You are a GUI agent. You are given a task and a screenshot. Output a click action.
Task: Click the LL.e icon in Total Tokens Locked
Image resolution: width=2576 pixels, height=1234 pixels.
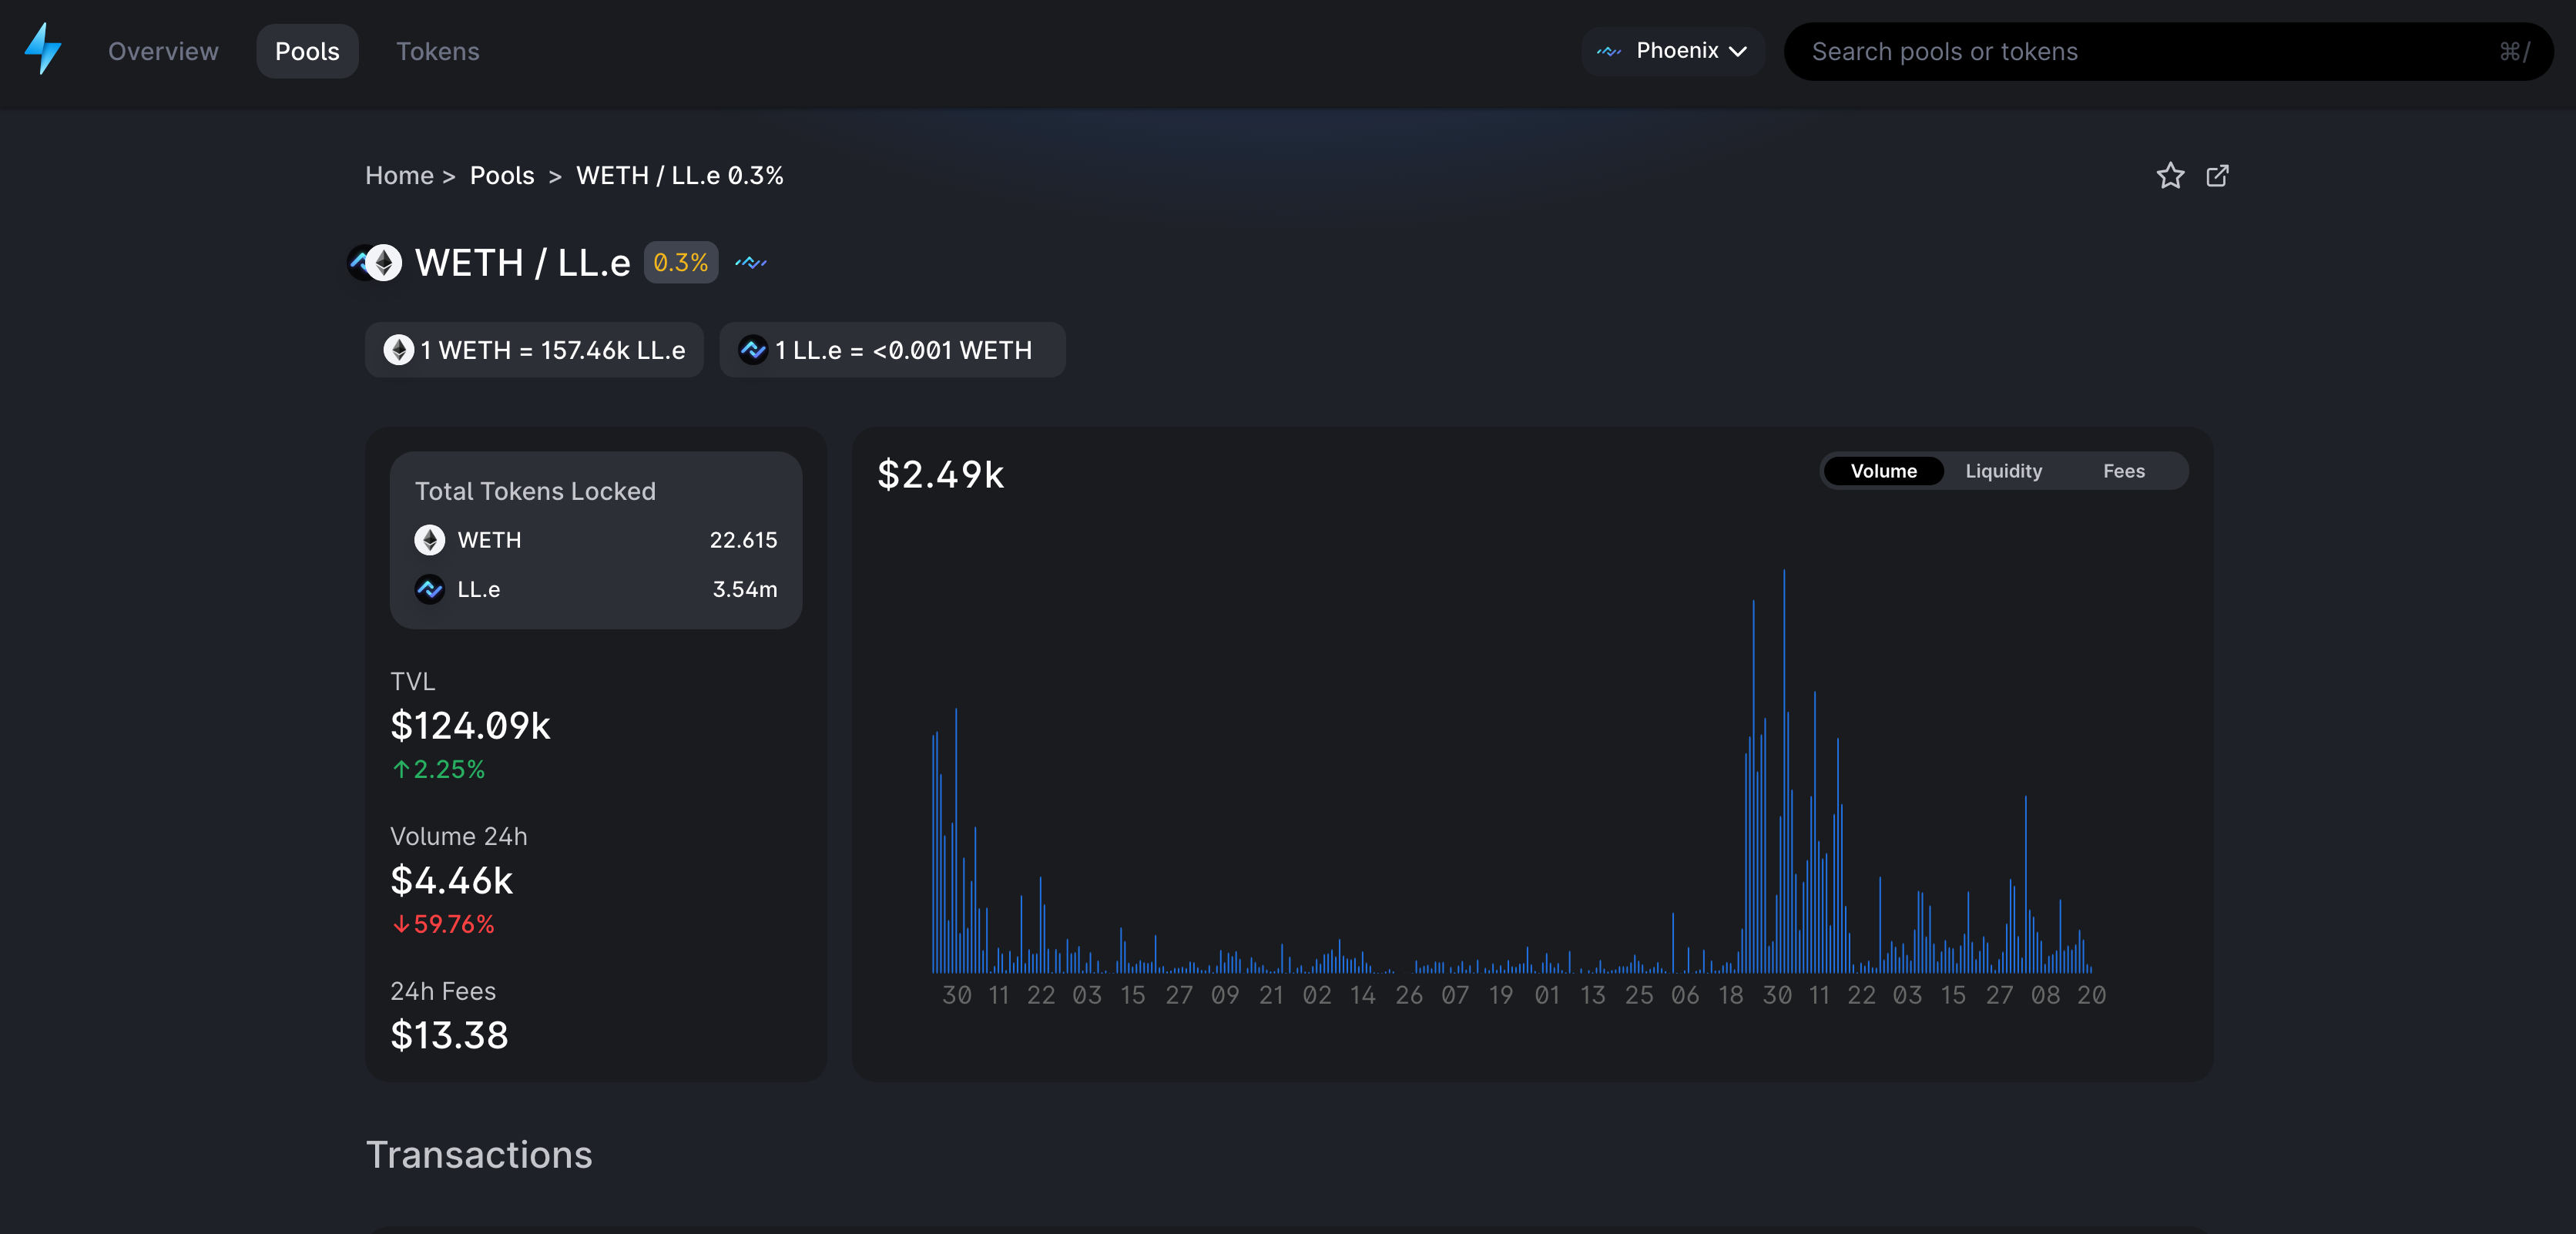click(x=430, y=589)
